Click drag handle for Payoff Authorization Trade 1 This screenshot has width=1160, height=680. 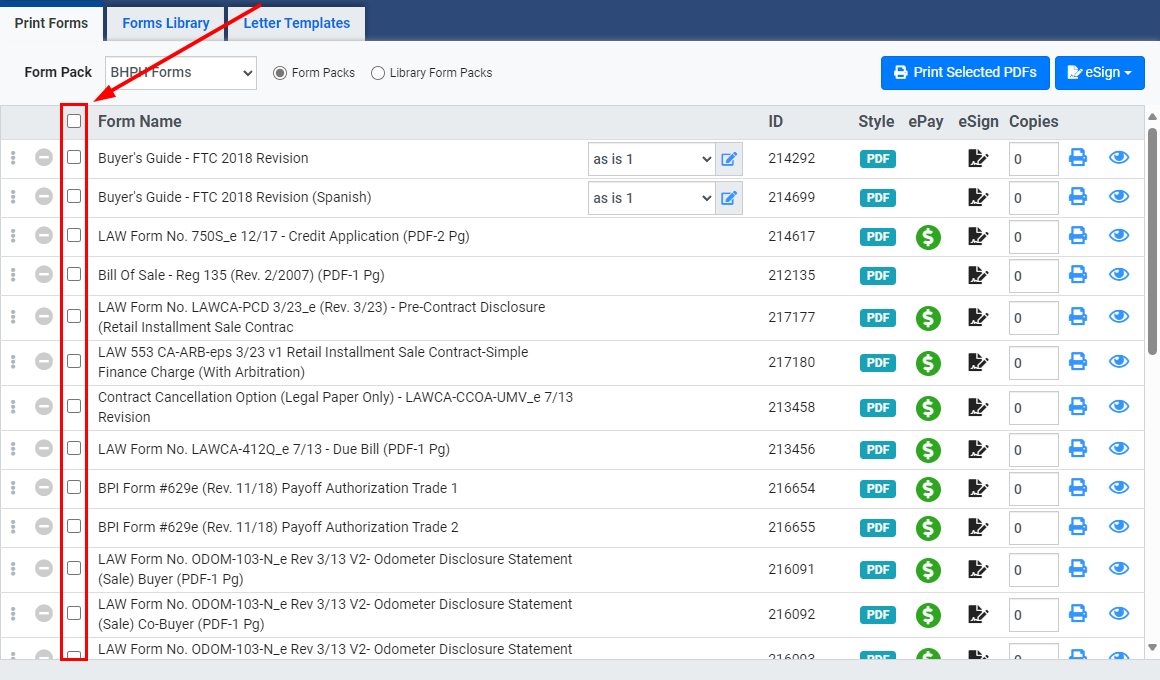(x=13, y=488)
